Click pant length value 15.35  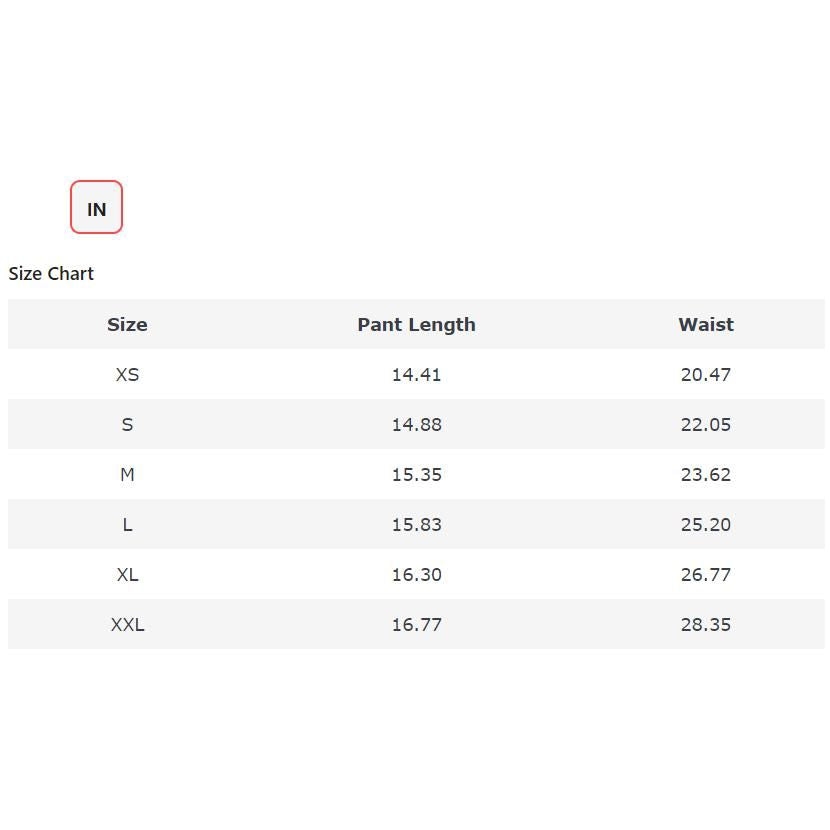click(416, 475)
